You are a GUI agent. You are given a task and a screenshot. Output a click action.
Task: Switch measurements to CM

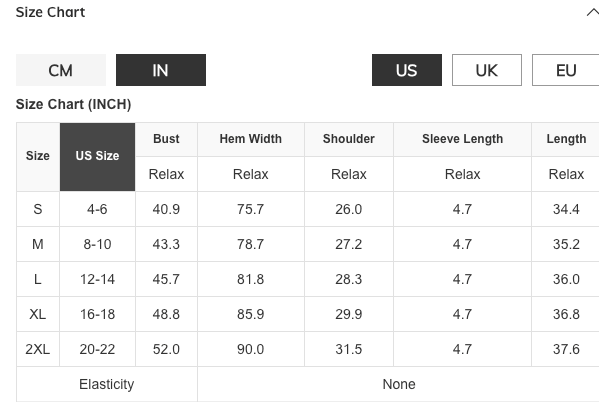point(61,70)
